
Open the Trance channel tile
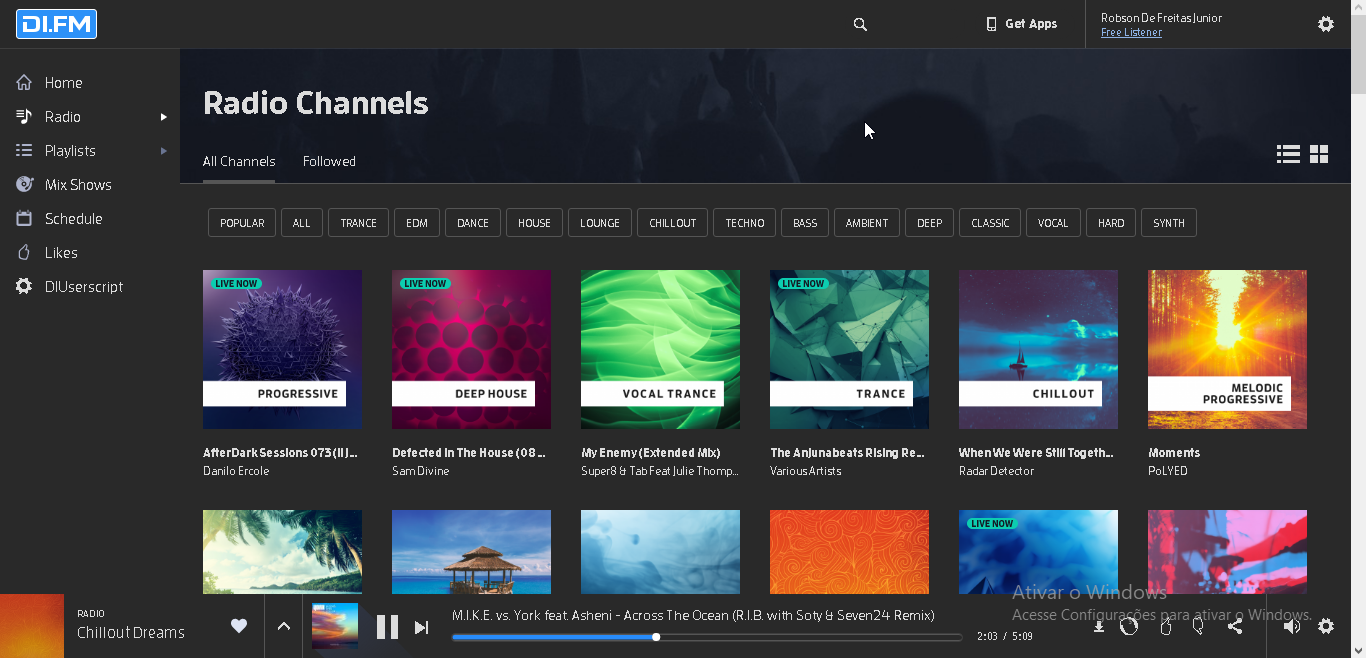tap(849, 349)
